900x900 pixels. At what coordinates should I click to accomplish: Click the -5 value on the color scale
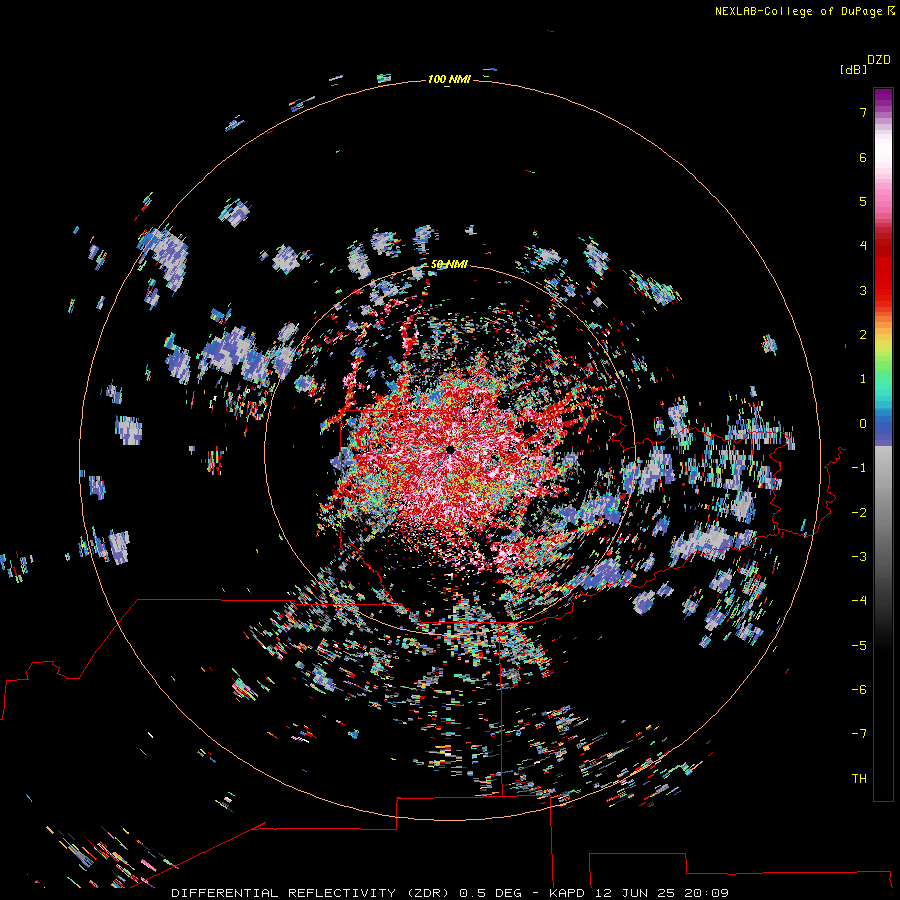coord(859,646)
